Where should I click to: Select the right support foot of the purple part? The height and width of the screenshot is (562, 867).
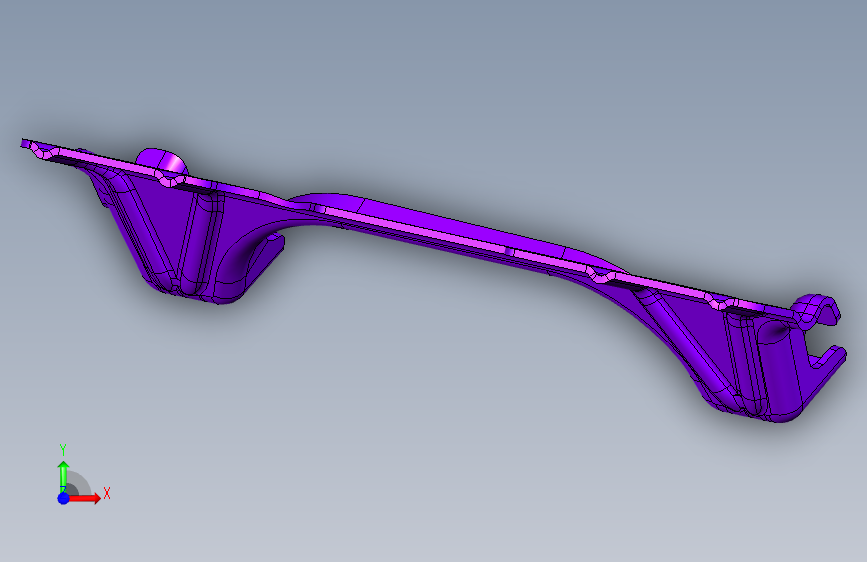[741, 354]
